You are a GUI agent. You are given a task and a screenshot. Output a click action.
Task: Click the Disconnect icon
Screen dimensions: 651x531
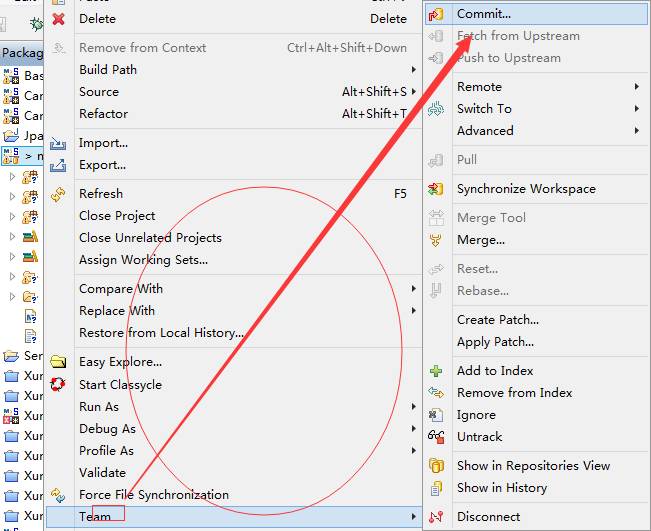click(436, 517)
